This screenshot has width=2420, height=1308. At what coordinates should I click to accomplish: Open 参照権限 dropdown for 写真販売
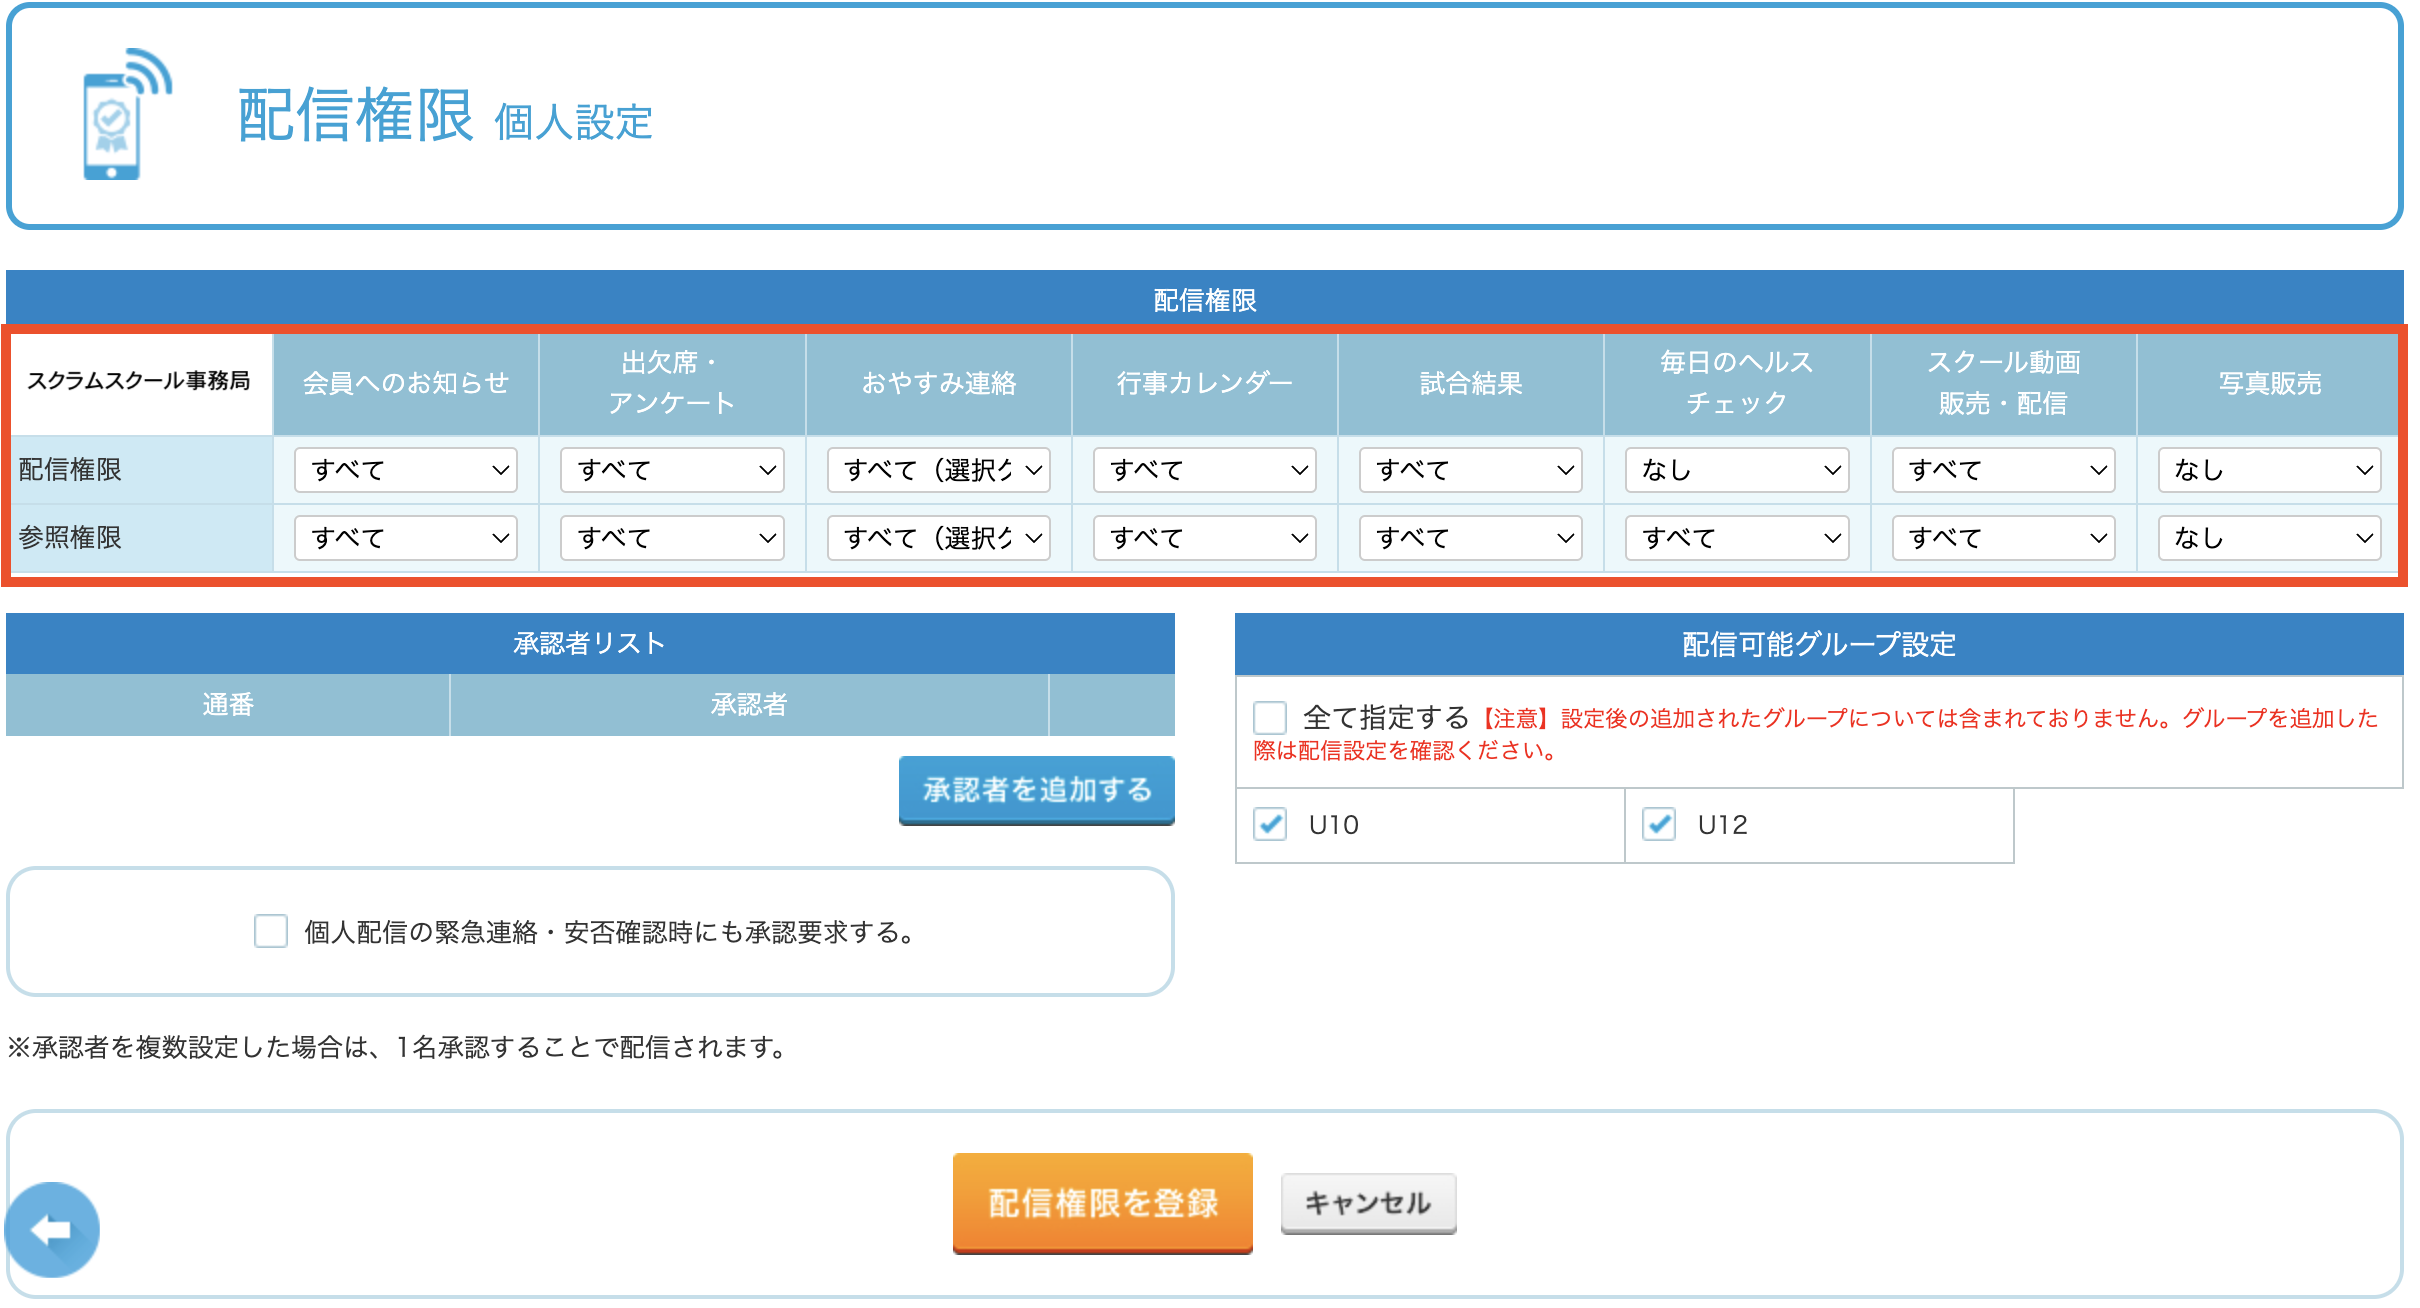click(2270, 538)
